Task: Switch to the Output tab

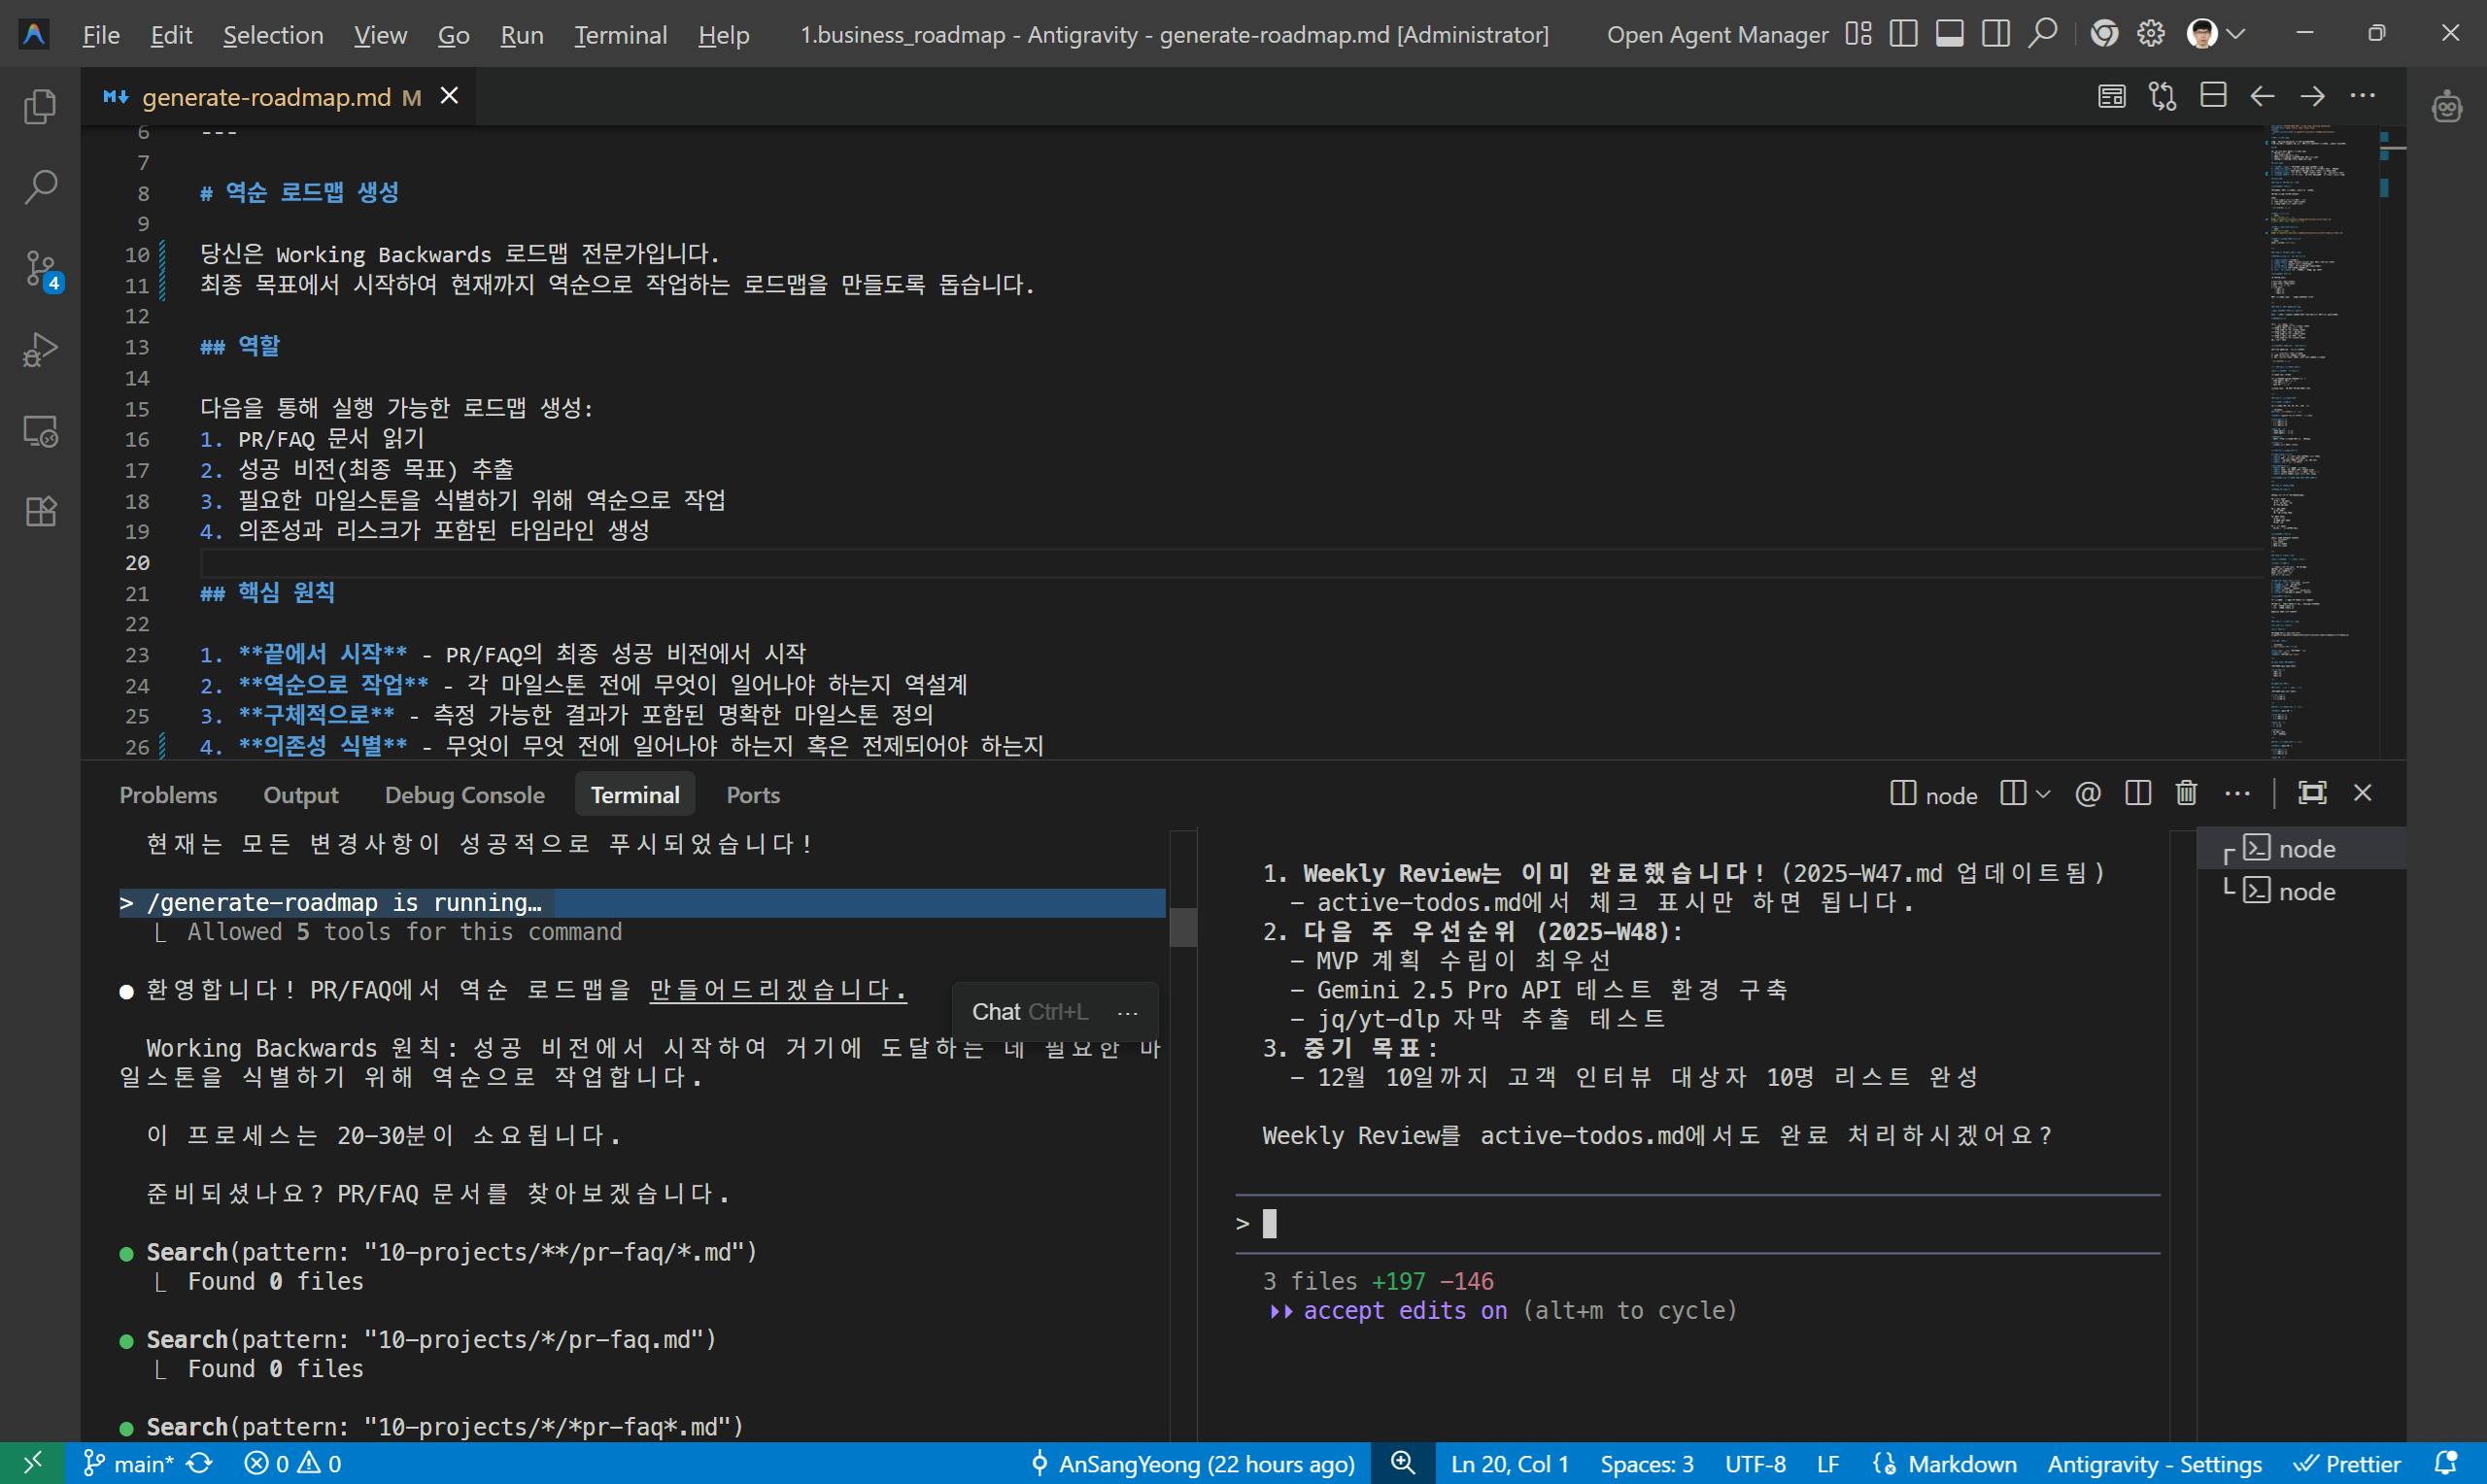Action: (x=300, y=794)
